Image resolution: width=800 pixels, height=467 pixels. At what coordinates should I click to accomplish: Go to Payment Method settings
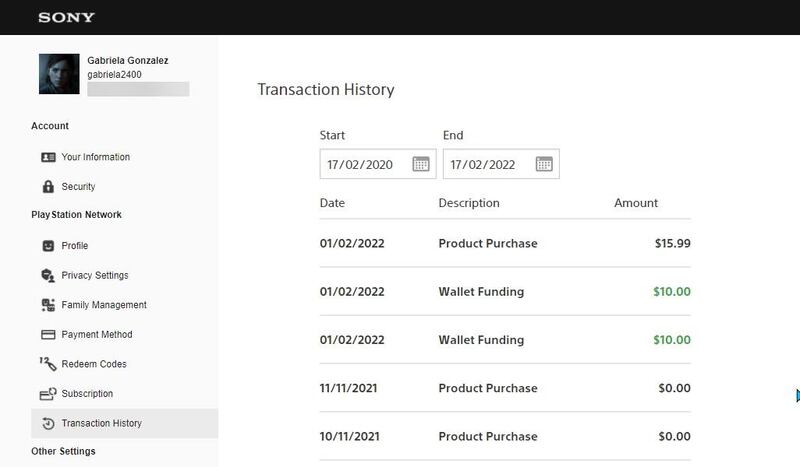pos(96,335)
